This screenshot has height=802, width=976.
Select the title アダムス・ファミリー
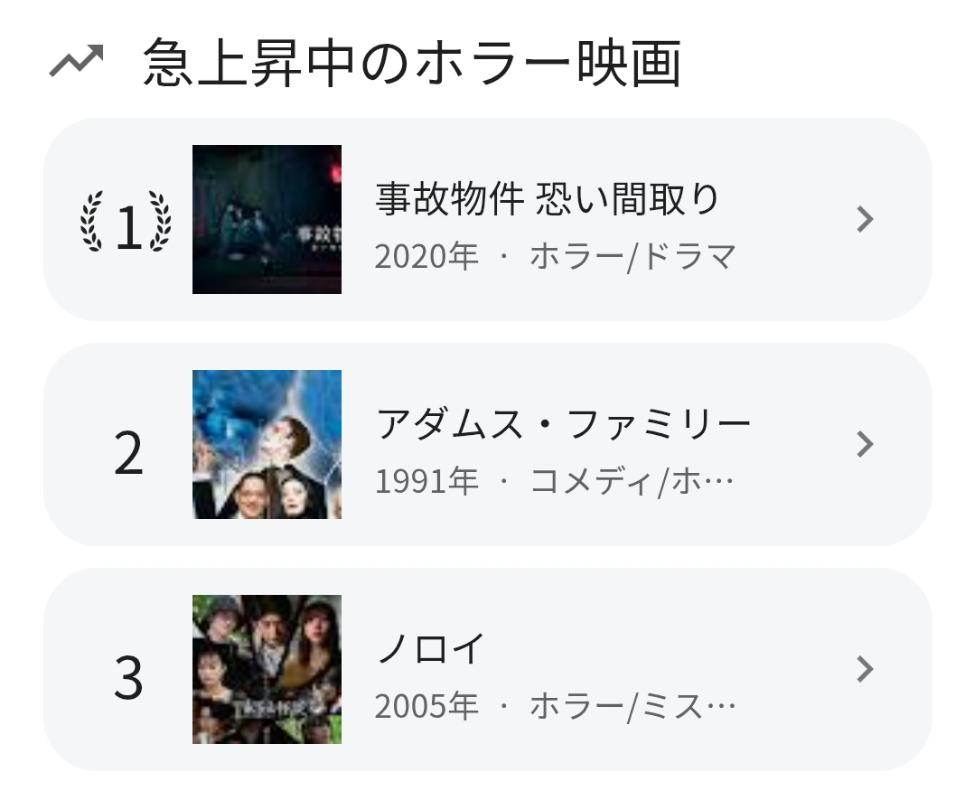563,424
